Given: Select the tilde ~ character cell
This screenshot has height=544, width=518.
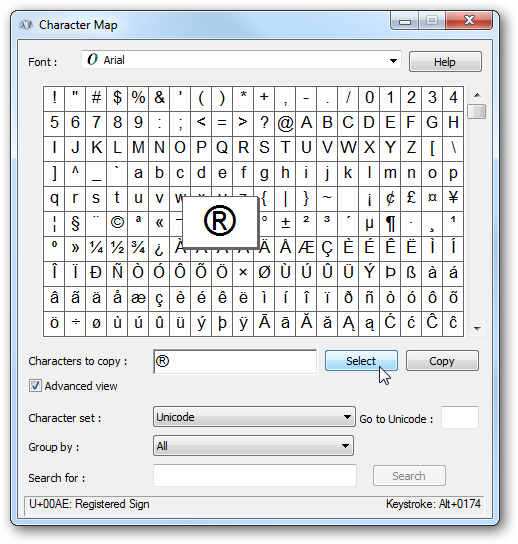Looking at the screenshot, I should (327, 198).
